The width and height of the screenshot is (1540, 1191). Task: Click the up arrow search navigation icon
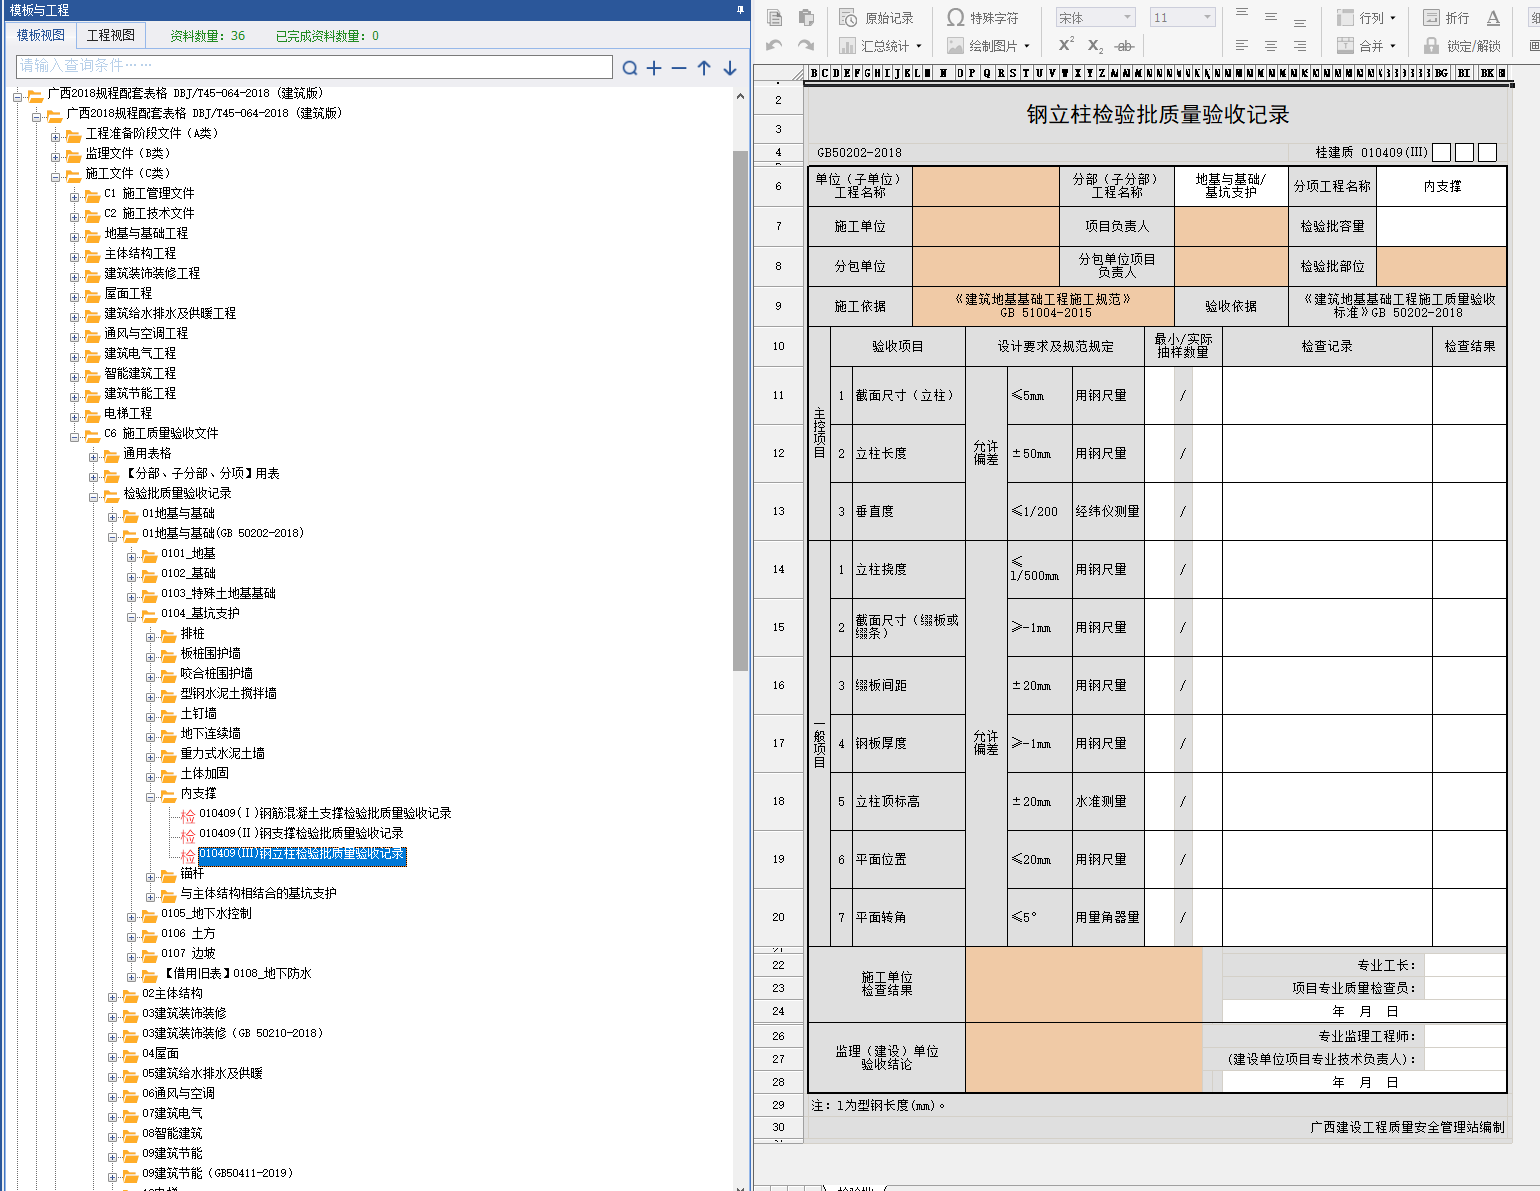click(x=704, y=68)
